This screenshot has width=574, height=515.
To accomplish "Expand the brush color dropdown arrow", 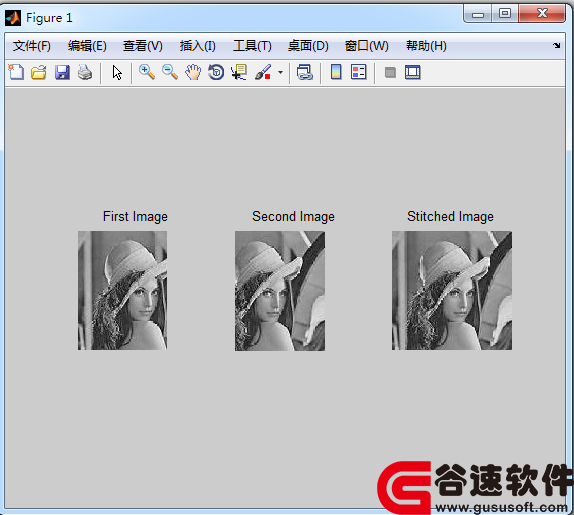I will [x=280, y=72].
